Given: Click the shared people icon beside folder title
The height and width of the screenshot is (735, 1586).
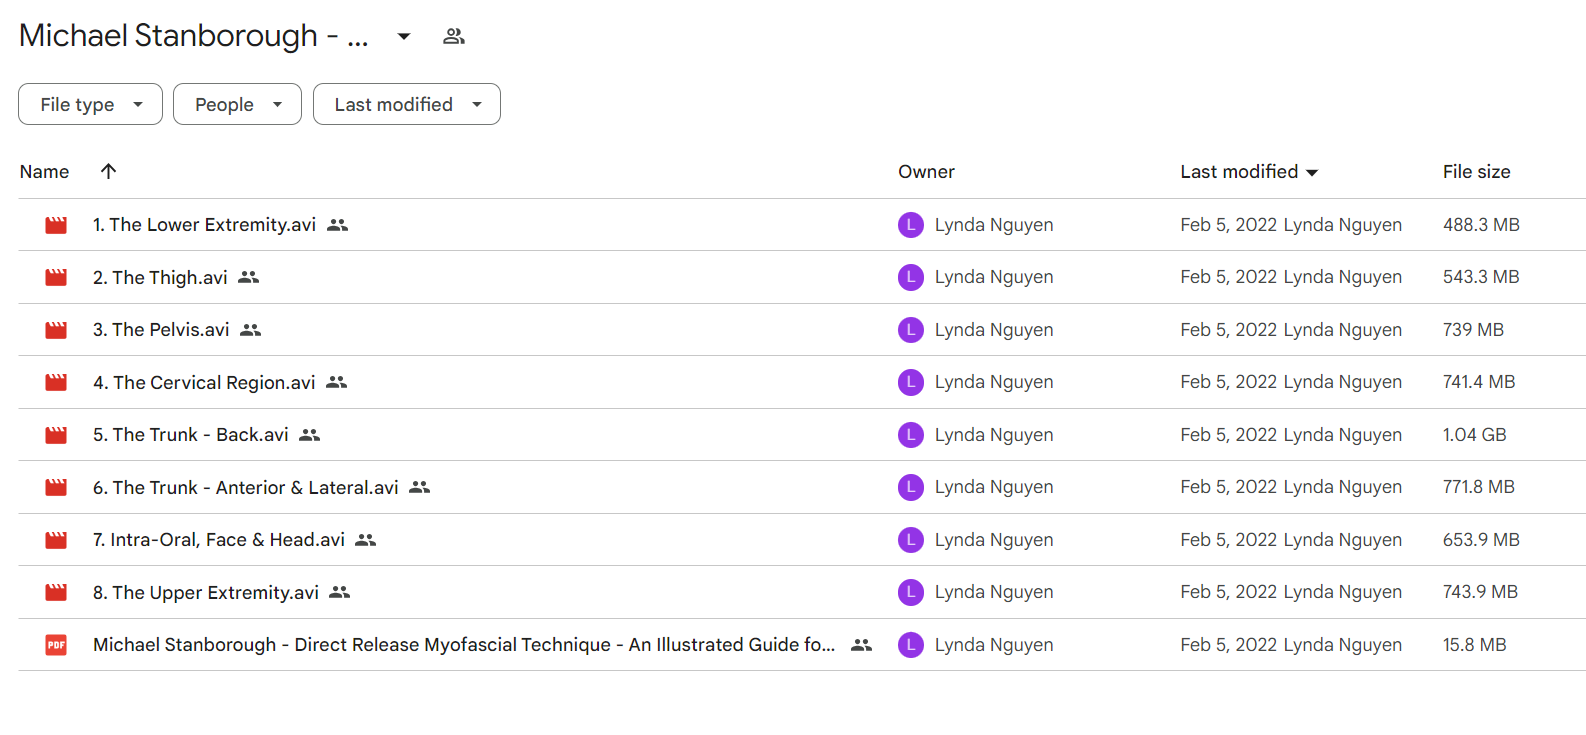Looking at the screenshot, I should [454, 37].
